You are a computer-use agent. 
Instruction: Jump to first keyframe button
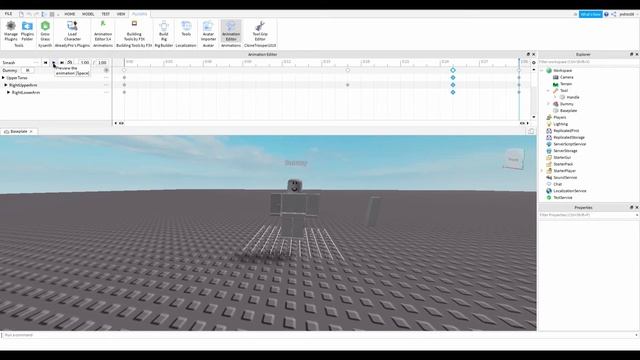point(45,62)
